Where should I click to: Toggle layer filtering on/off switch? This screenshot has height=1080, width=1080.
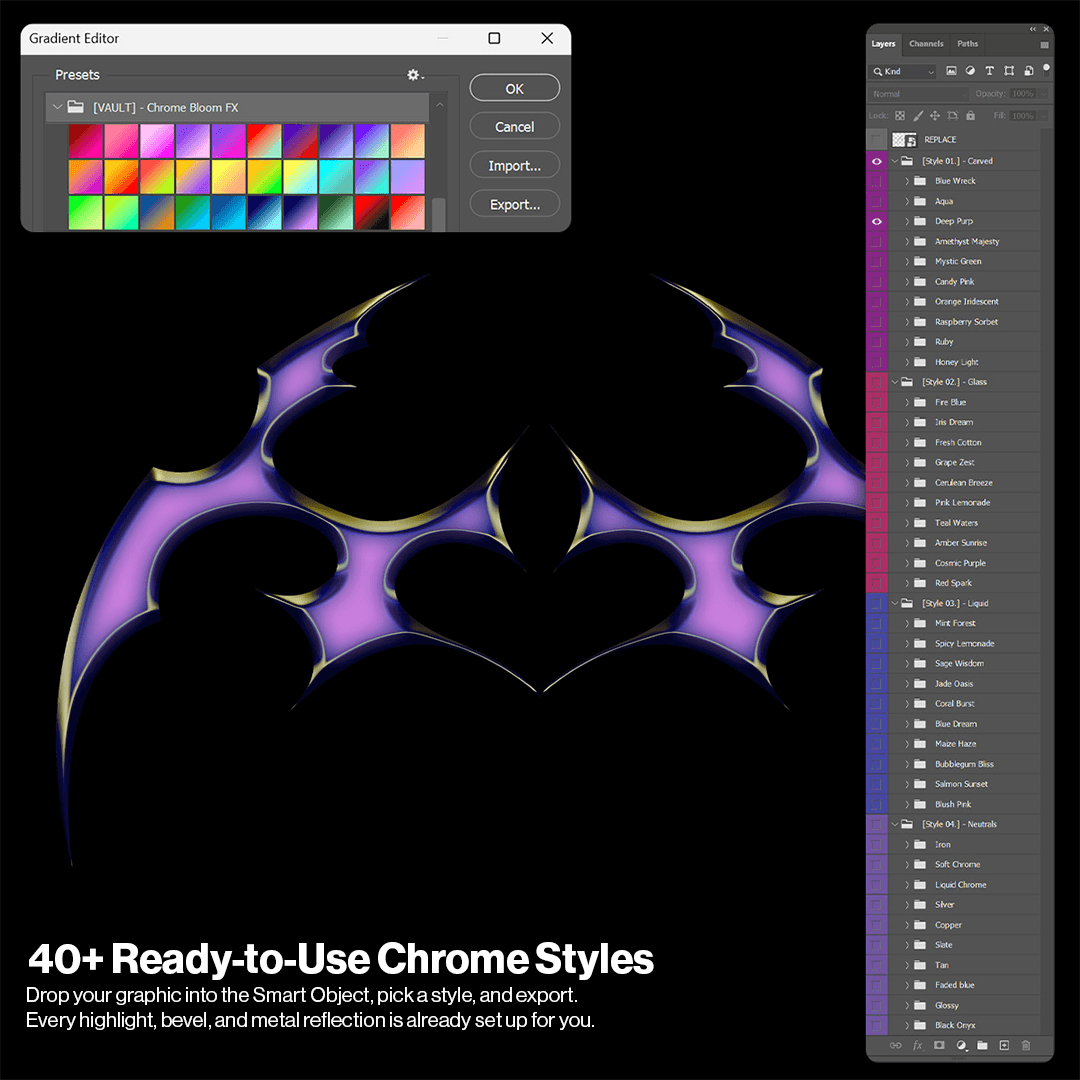[1046, 69]
